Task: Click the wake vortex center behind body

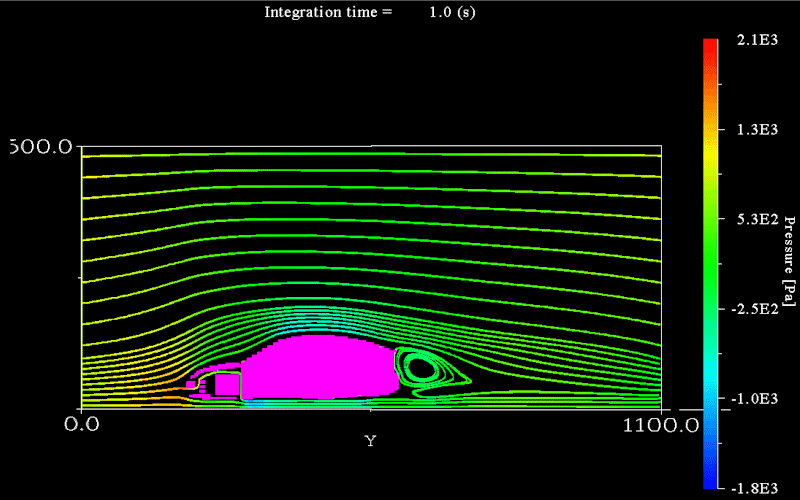Action: 423,368
